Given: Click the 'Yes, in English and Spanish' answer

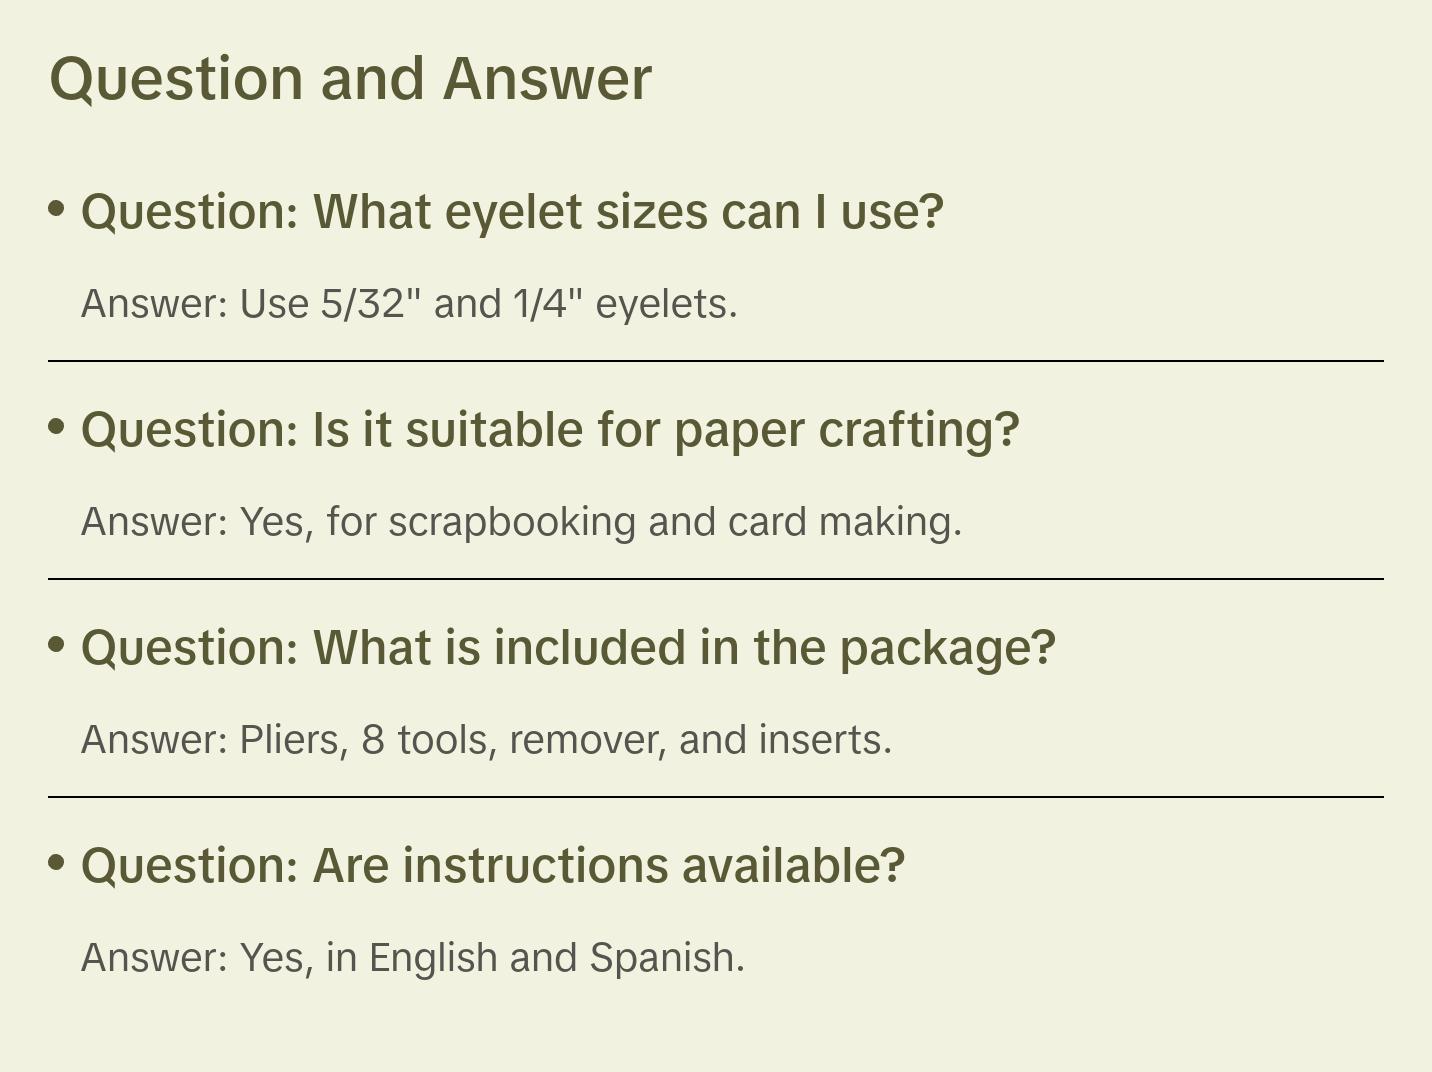Looking at the screenshot, I should tap(413, 958).
